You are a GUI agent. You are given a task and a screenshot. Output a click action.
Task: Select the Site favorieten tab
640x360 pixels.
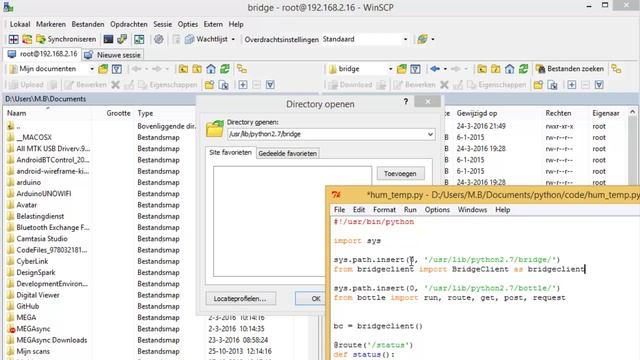230,152
